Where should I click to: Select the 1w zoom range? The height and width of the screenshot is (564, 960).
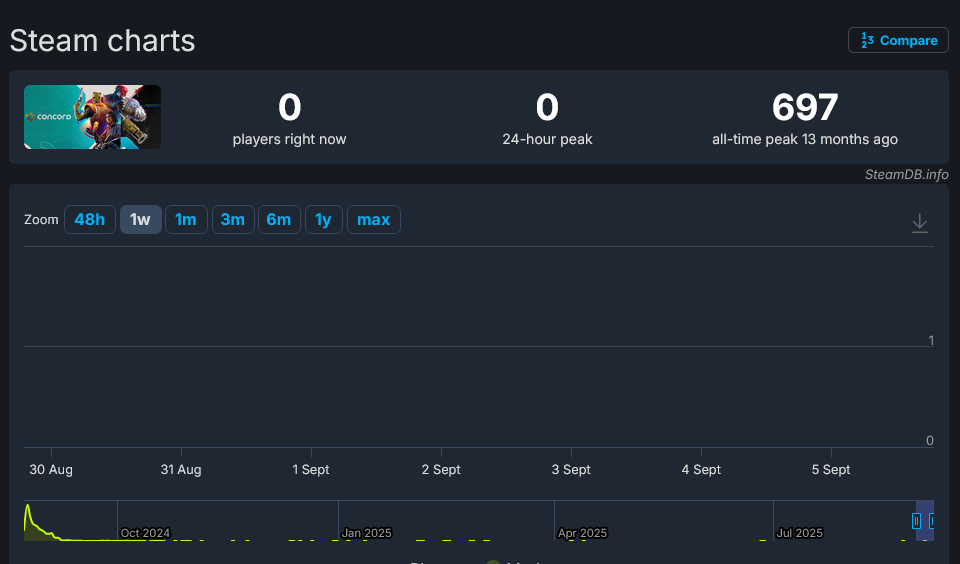click(141, 219)
